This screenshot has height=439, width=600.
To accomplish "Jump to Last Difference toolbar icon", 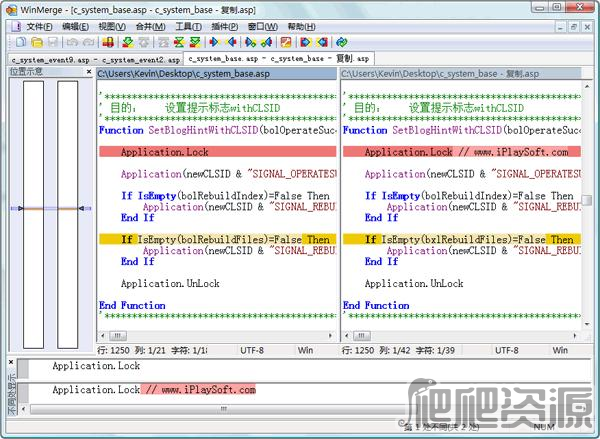I will pyautogui.click(x=195, y=42).
